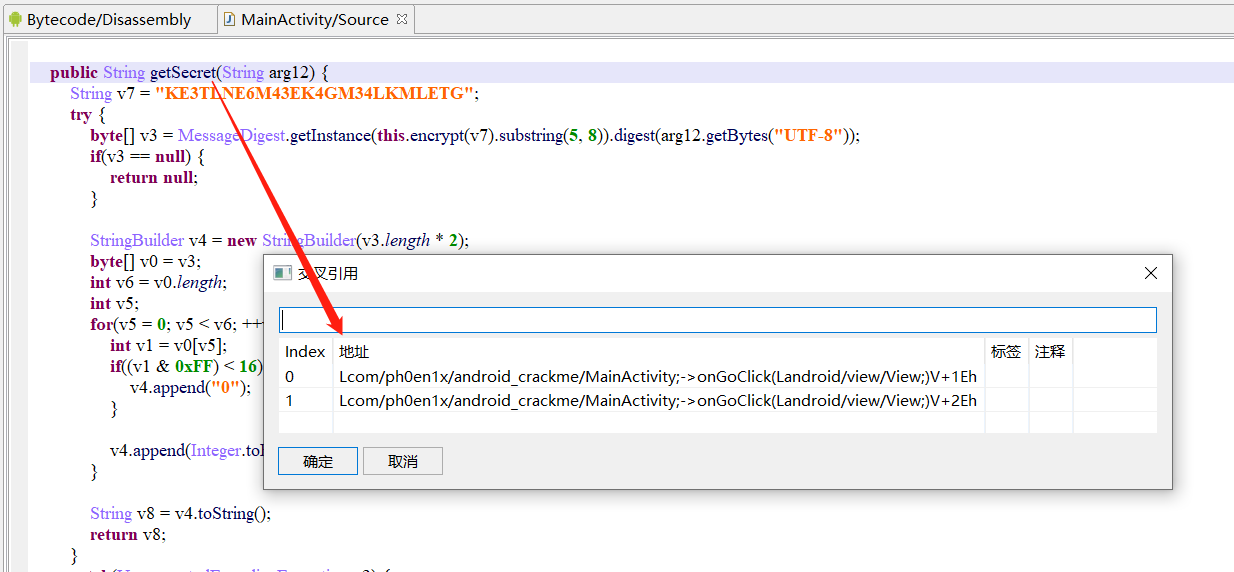Click the 注释 column header

pyautogui.click(x=1050, y=351)
